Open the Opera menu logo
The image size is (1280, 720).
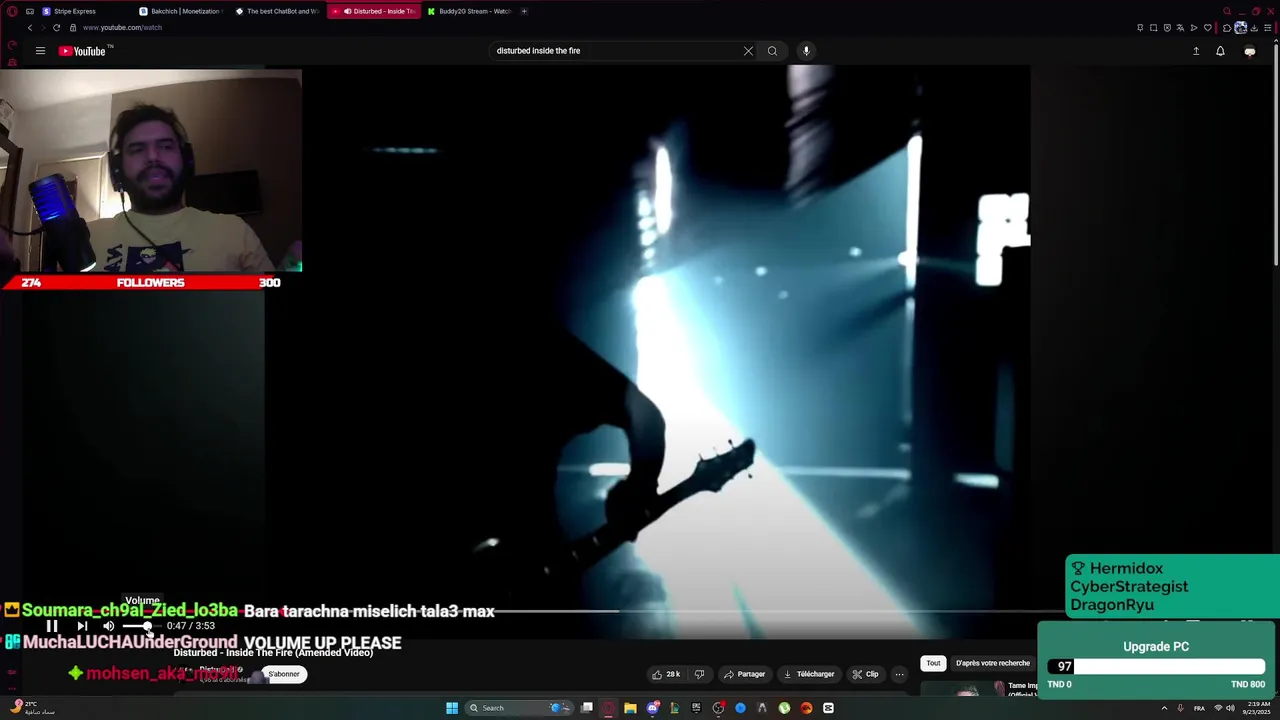tap(12, 11)
